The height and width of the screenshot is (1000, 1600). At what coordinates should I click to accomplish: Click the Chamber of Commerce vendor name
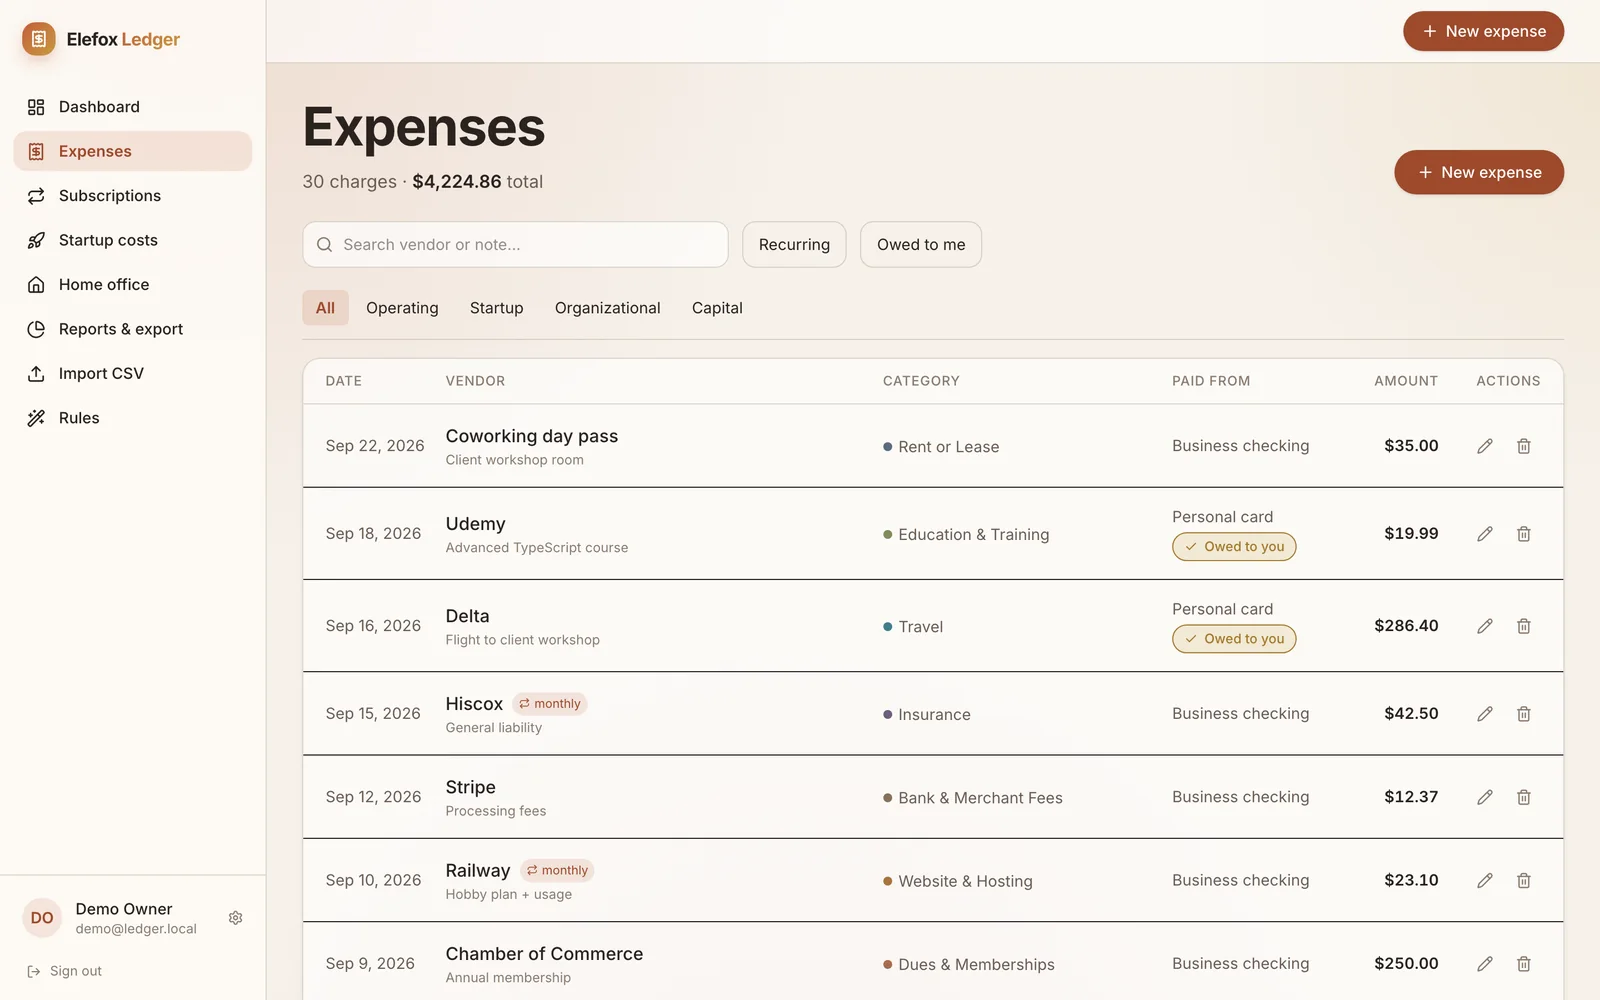[x=544, y=954]
